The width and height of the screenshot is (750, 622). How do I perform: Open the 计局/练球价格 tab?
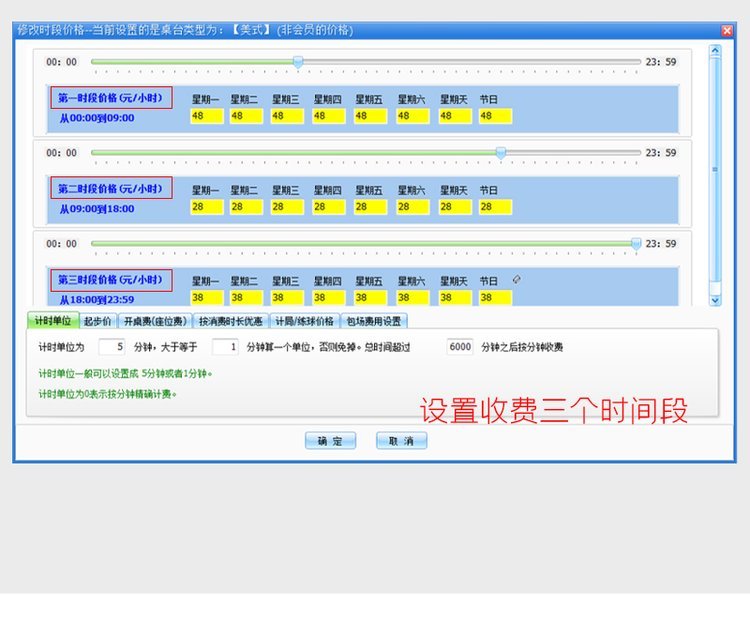[x=305, y=321]
